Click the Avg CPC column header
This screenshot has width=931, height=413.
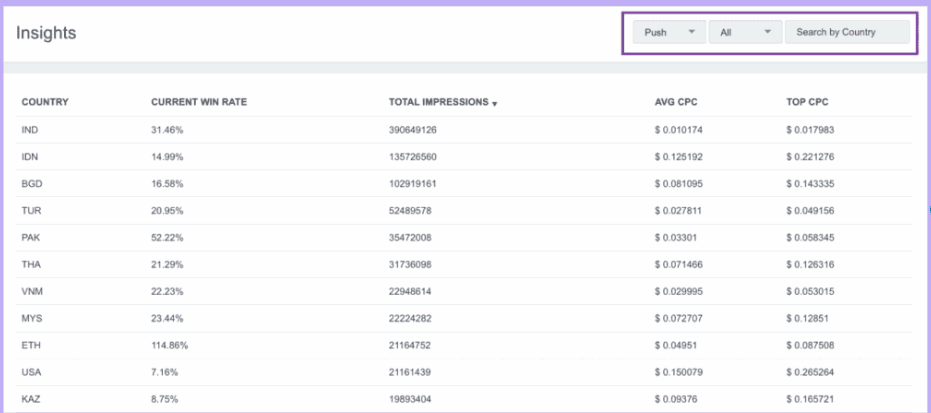tap(674, 102)
